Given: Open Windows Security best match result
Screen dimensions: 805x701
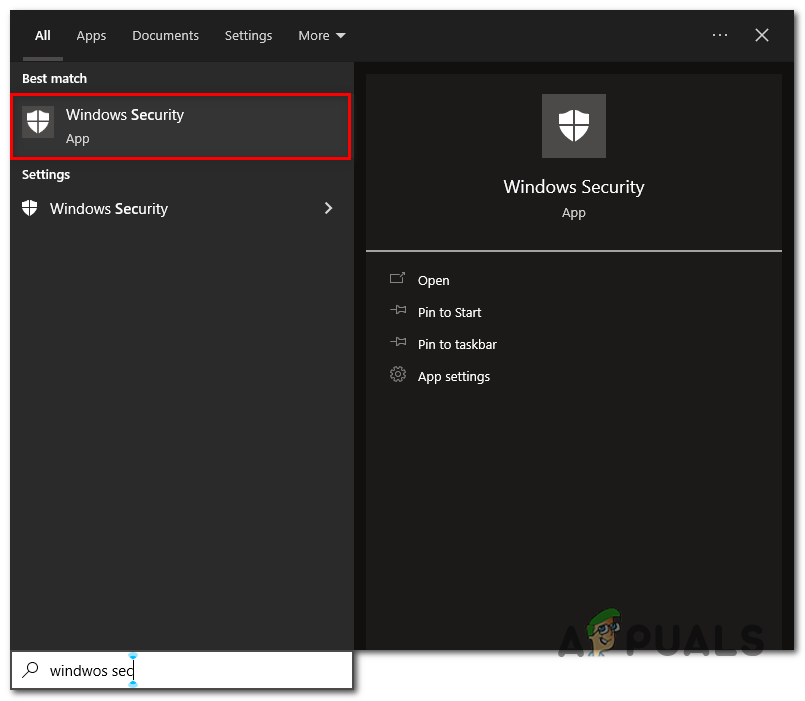Looking at the screenshot, I should (x=180, y=126).
